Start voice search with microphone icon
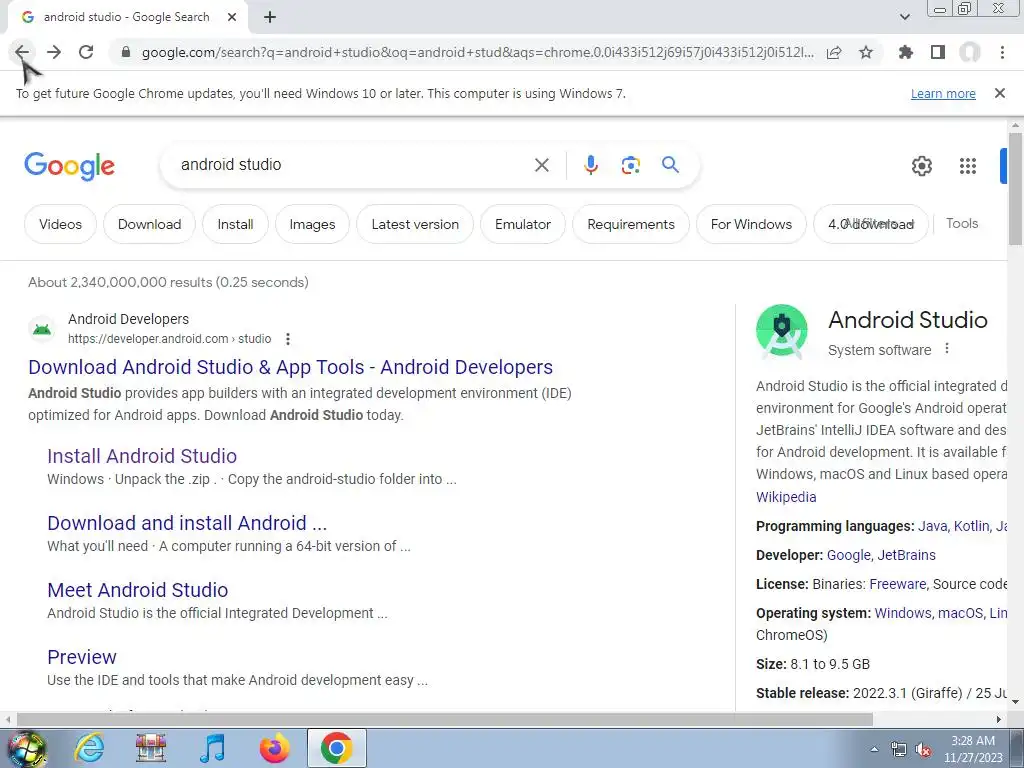This screenshot has width=1024, height=768. [x=590, y=165]
